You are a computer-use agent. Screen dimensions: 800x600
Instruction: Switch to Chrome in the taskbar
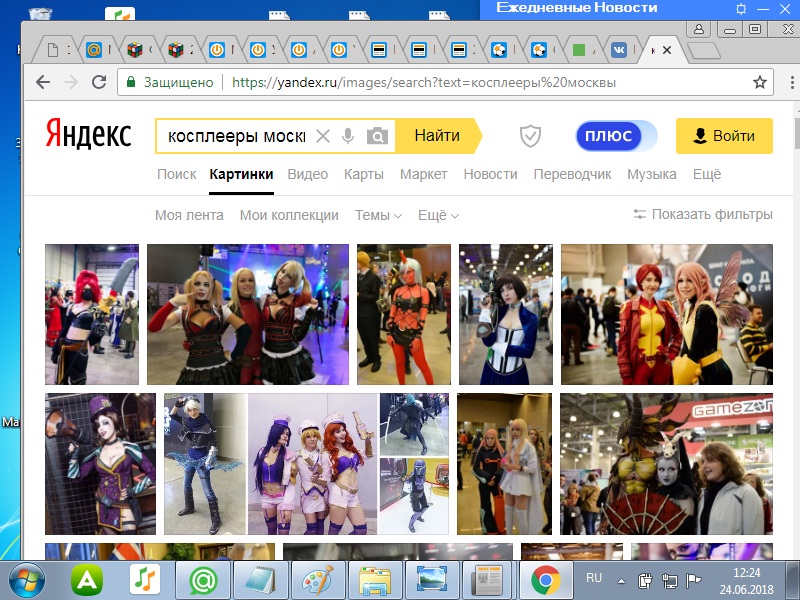545,581
